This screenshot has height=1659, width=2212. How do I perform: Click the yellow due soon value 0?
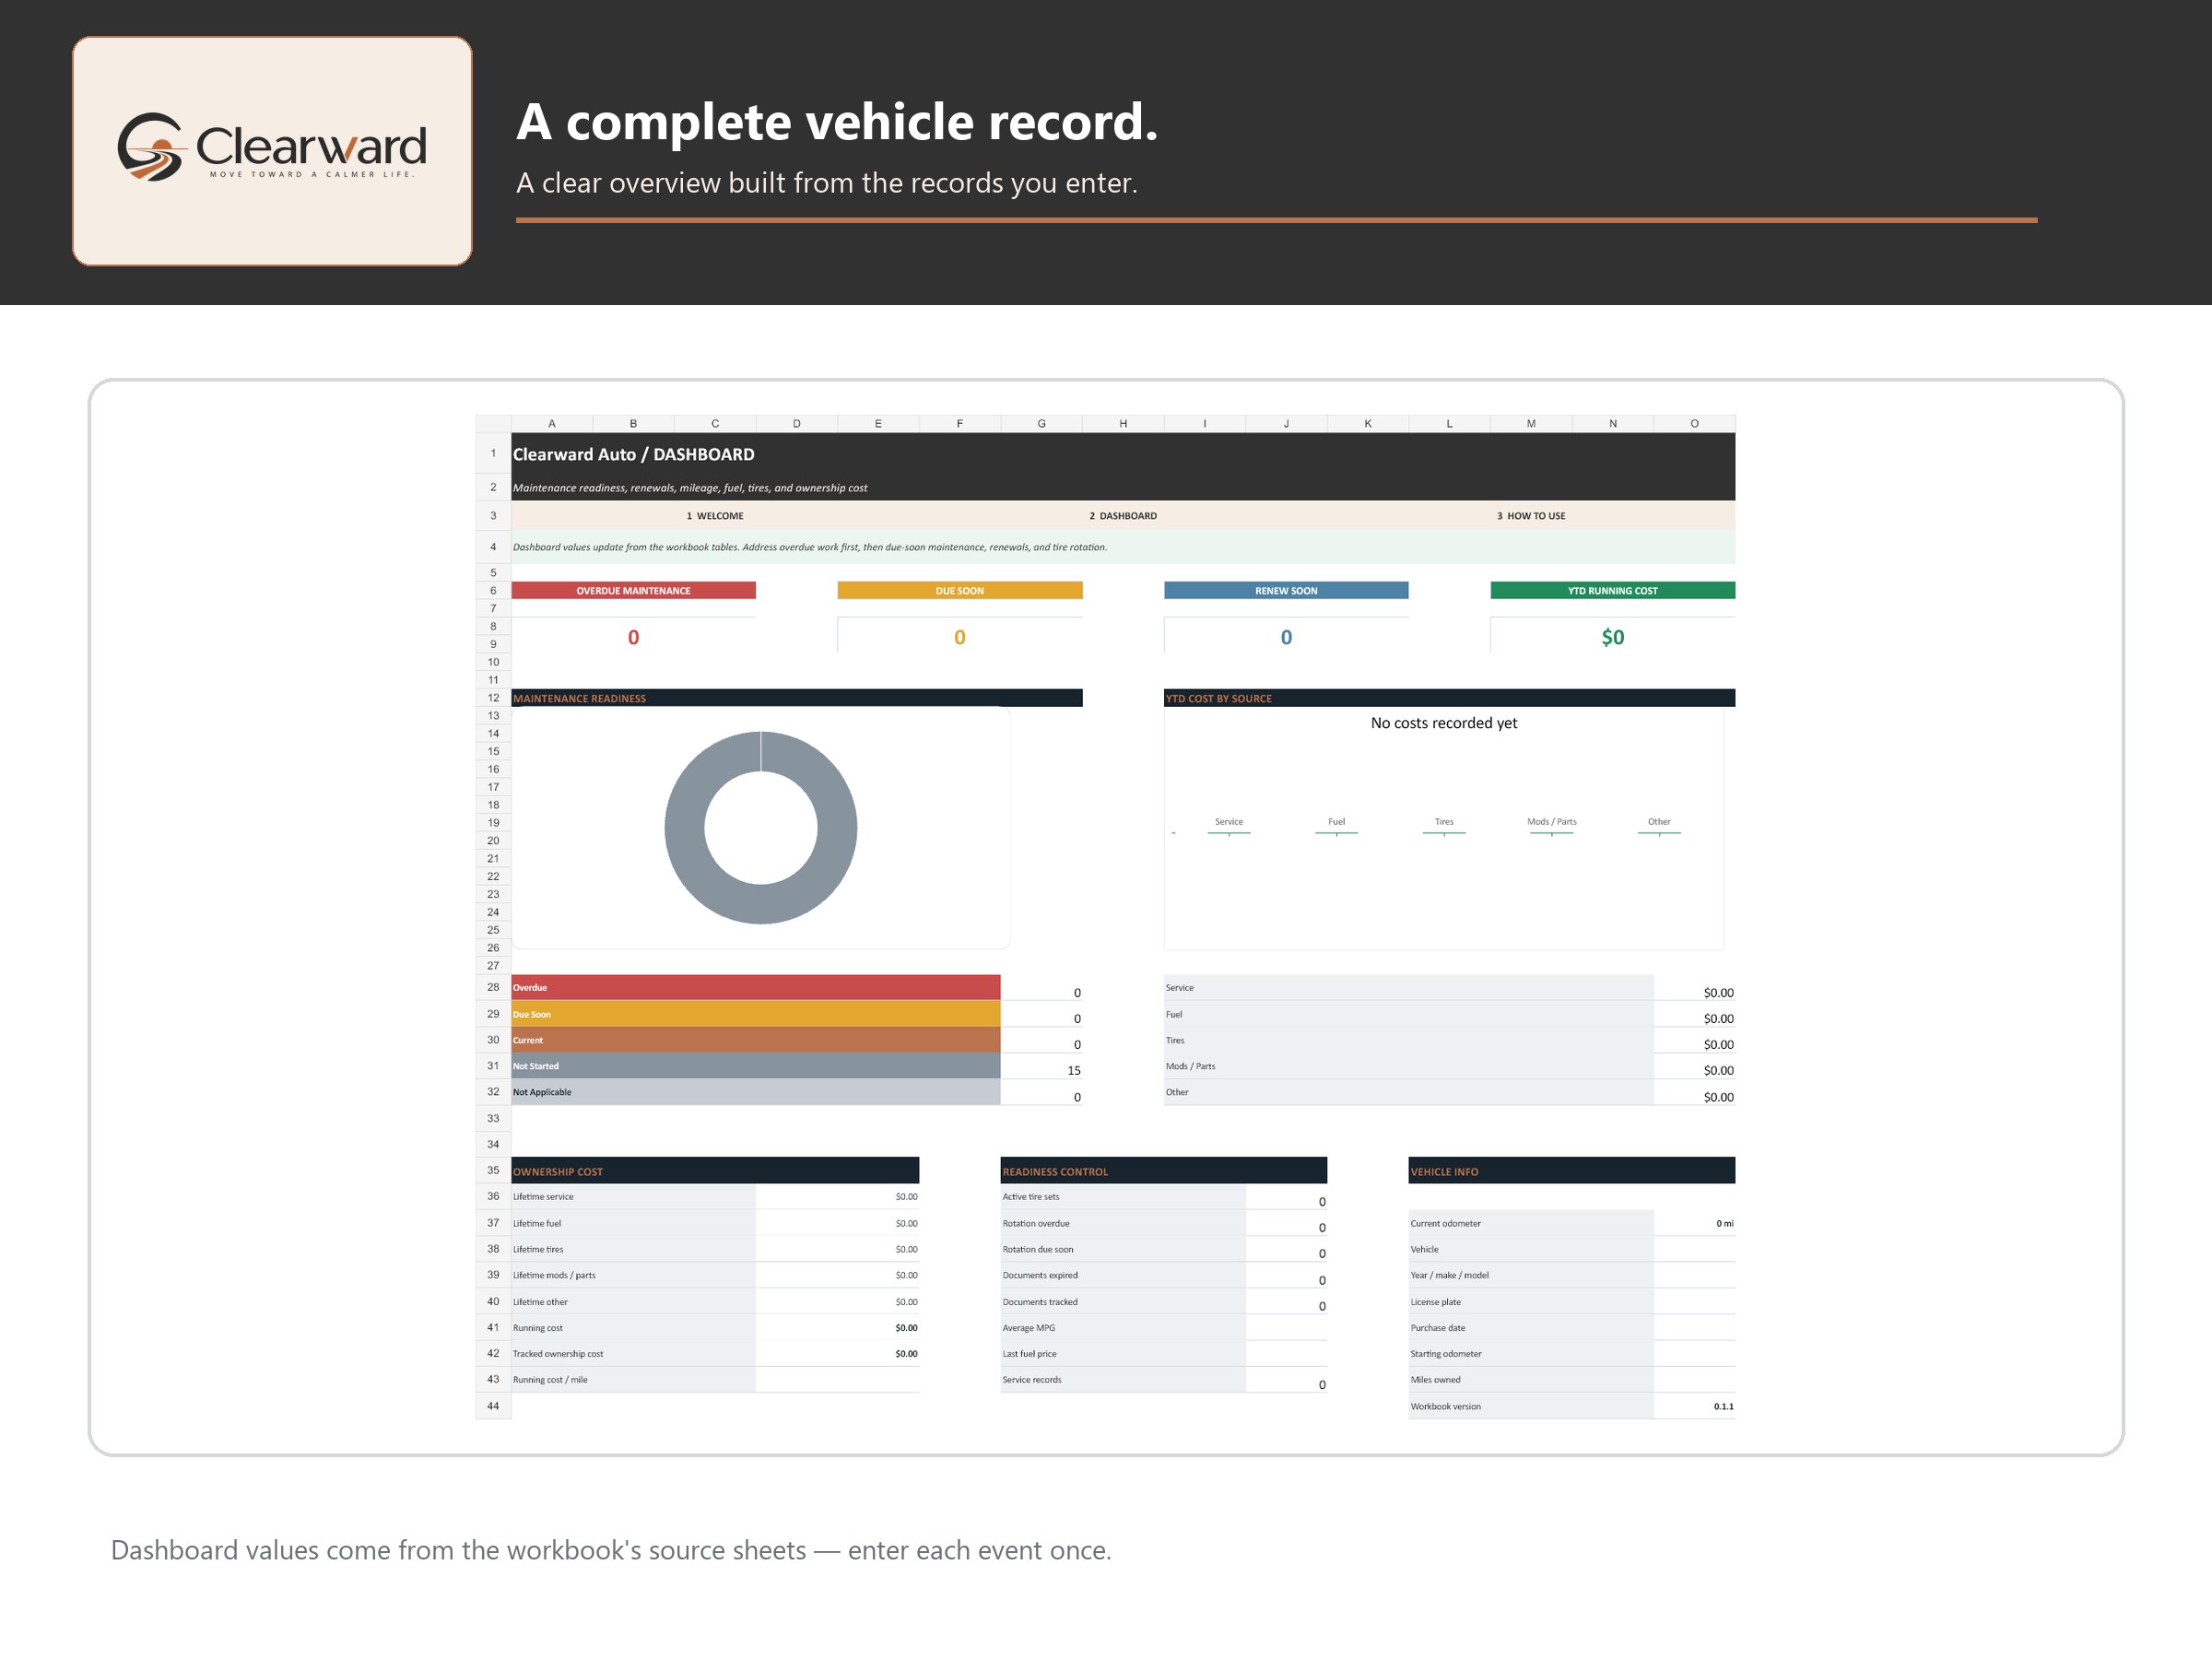(960, 637)
